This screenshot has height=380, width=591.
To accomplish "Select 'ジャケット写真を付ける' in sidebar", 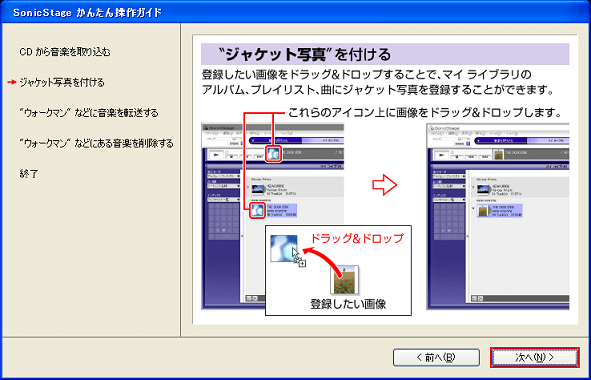I will tap(62, 82).
